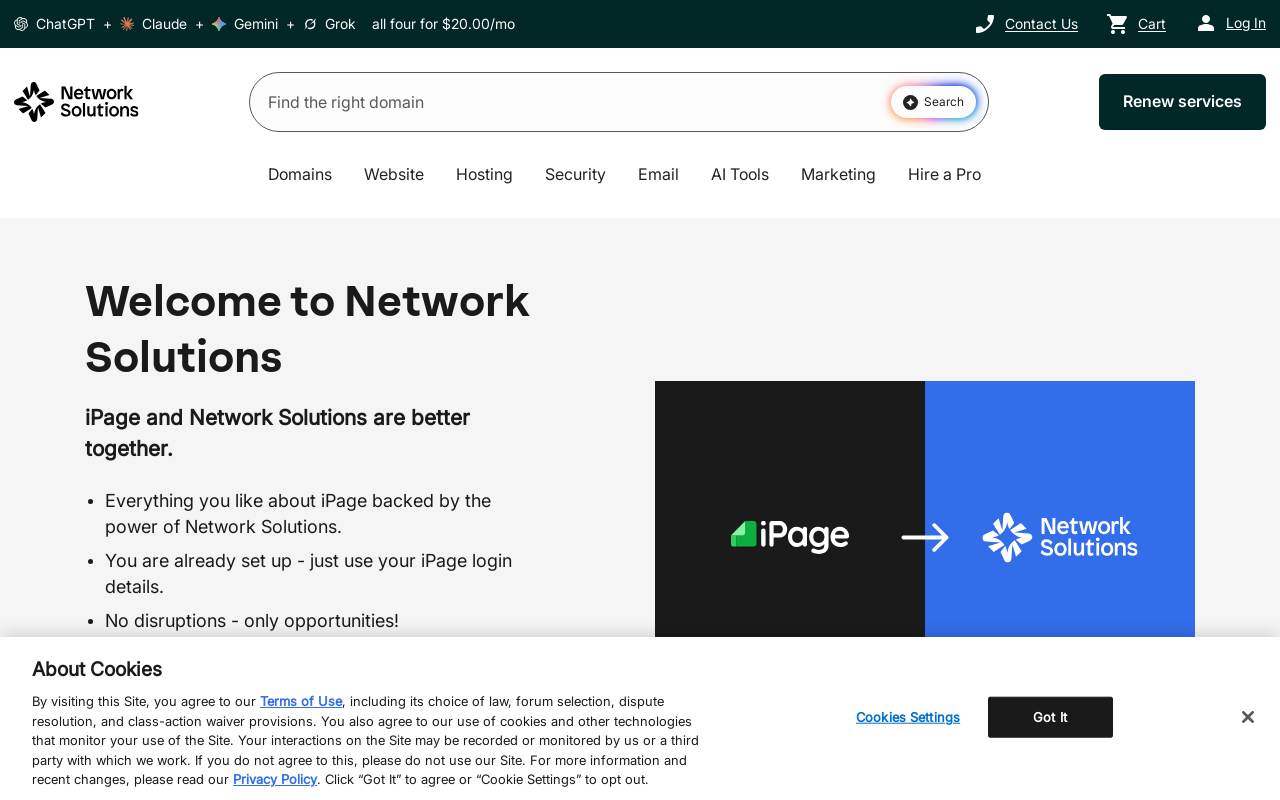The width and height of the screenshot is (1280, 800).
Task: Click the Renew services button
Action: coord(1182,102)
